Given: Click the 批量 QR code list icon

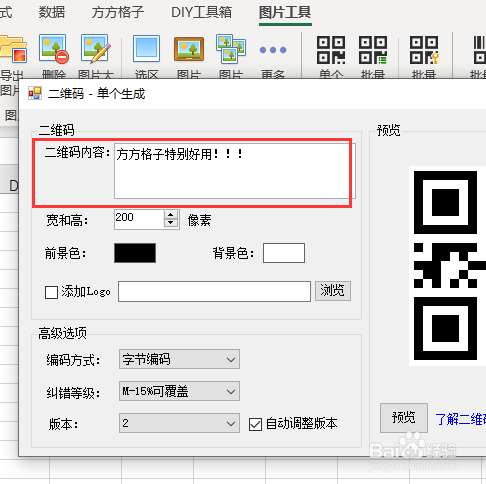Looking at the screenshot, I should (x=373, y=50).
